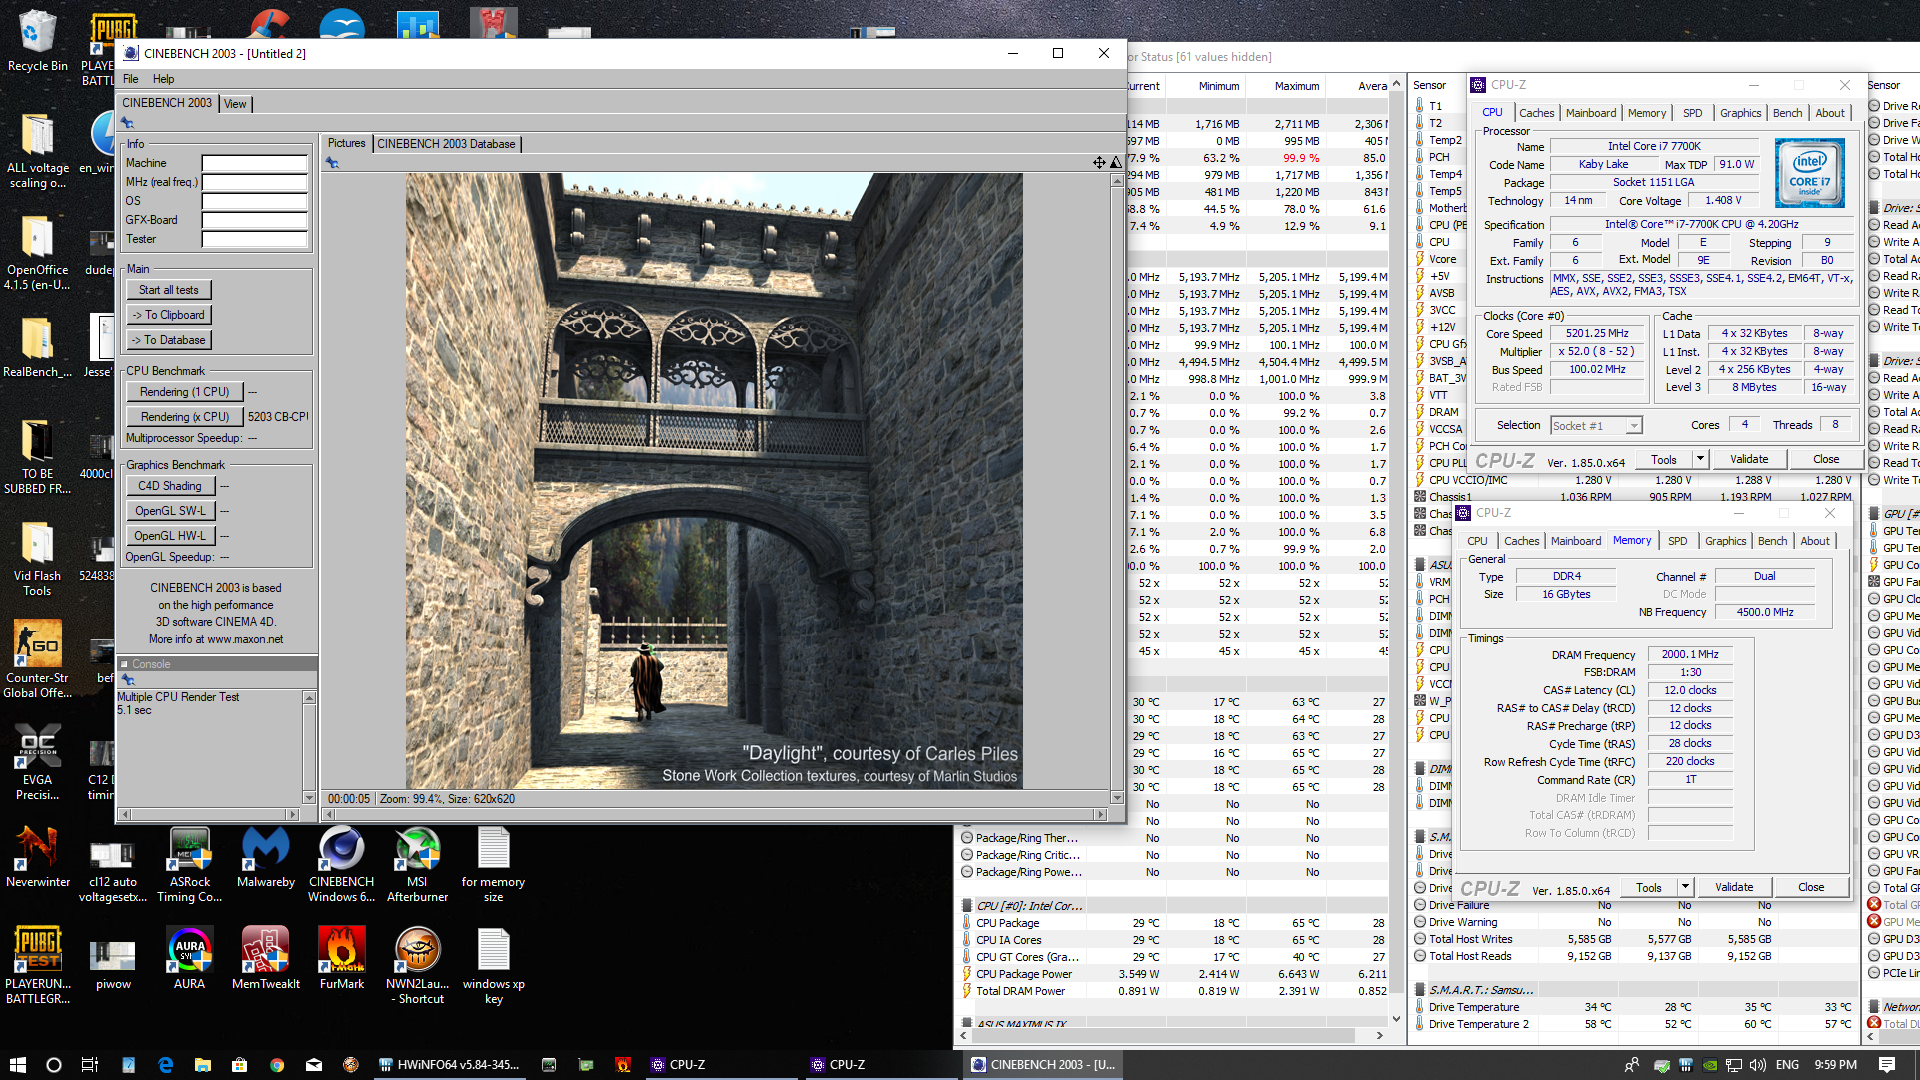Select the Drive Temperature 2 sensor row
1920x1080 pixels.
coord(1635,1024)
